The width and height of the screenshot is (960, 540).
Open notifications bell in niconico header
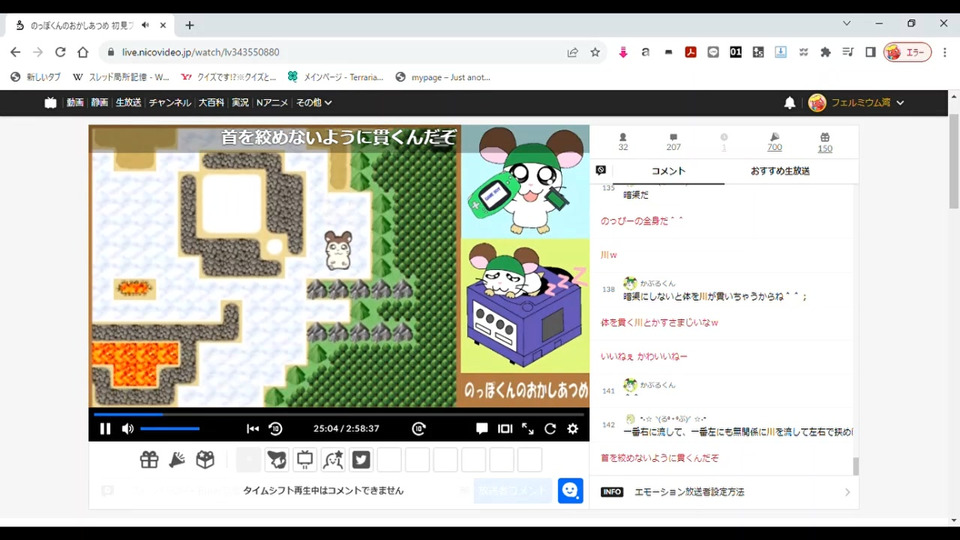click(x=790, y=103)
